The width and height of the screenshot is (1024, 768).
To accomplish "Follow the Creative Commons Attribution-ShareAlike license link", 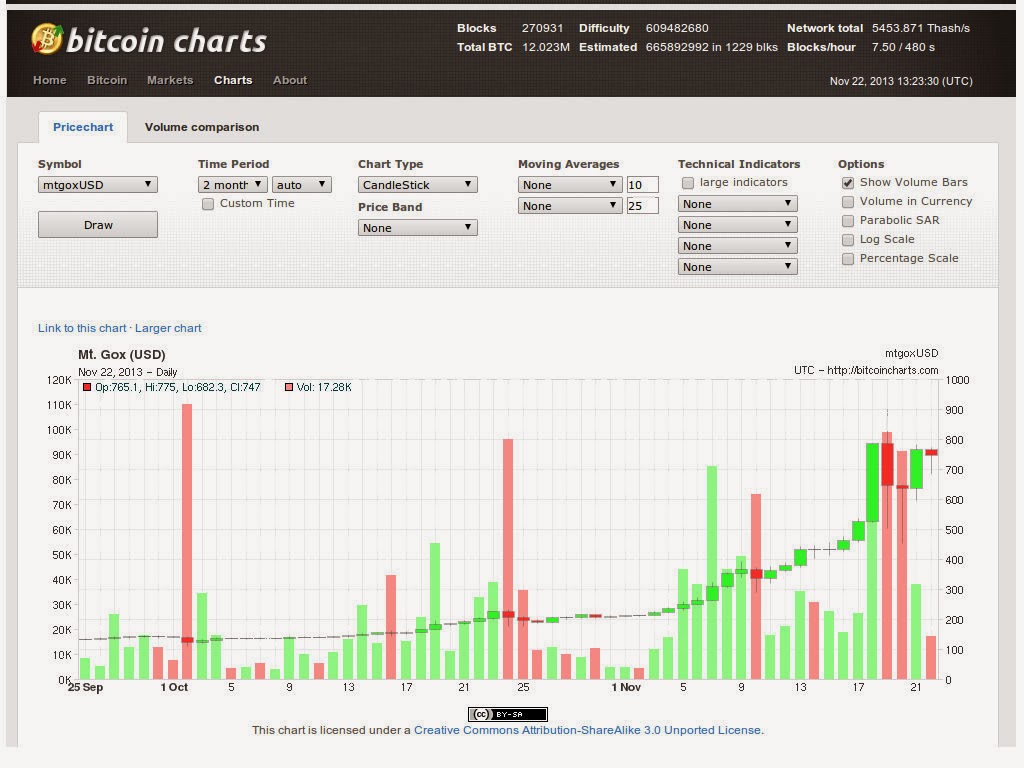I will point(588,730).
